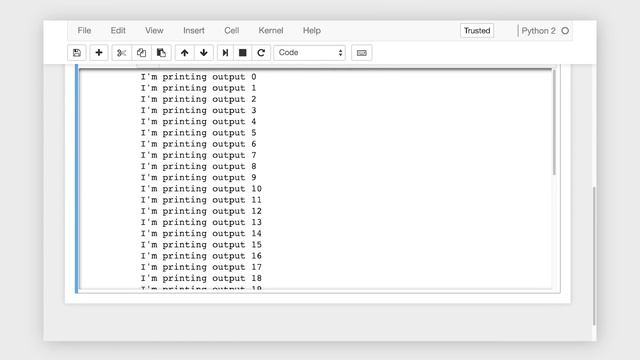Open the Code cell type dropdown
This screenshot has height=360, width=640.
click(x=309, y=53)
